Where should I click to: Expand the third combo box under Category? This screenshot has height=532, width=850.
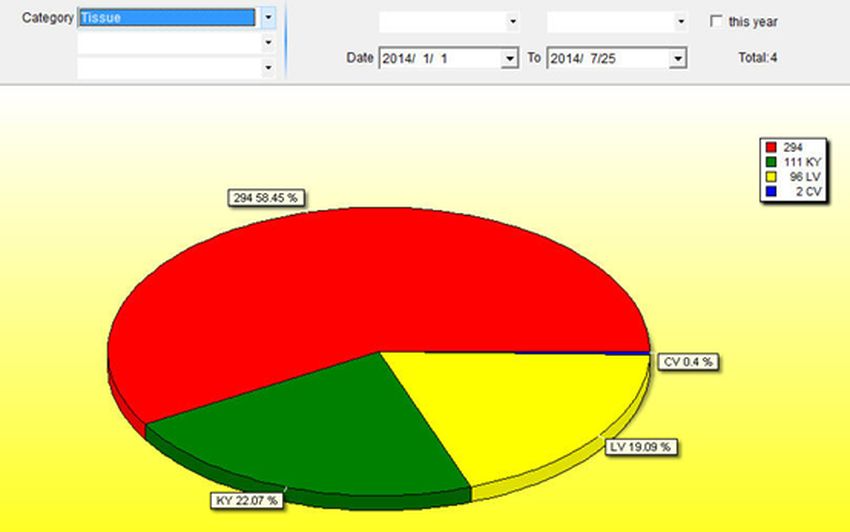point(268,68)
